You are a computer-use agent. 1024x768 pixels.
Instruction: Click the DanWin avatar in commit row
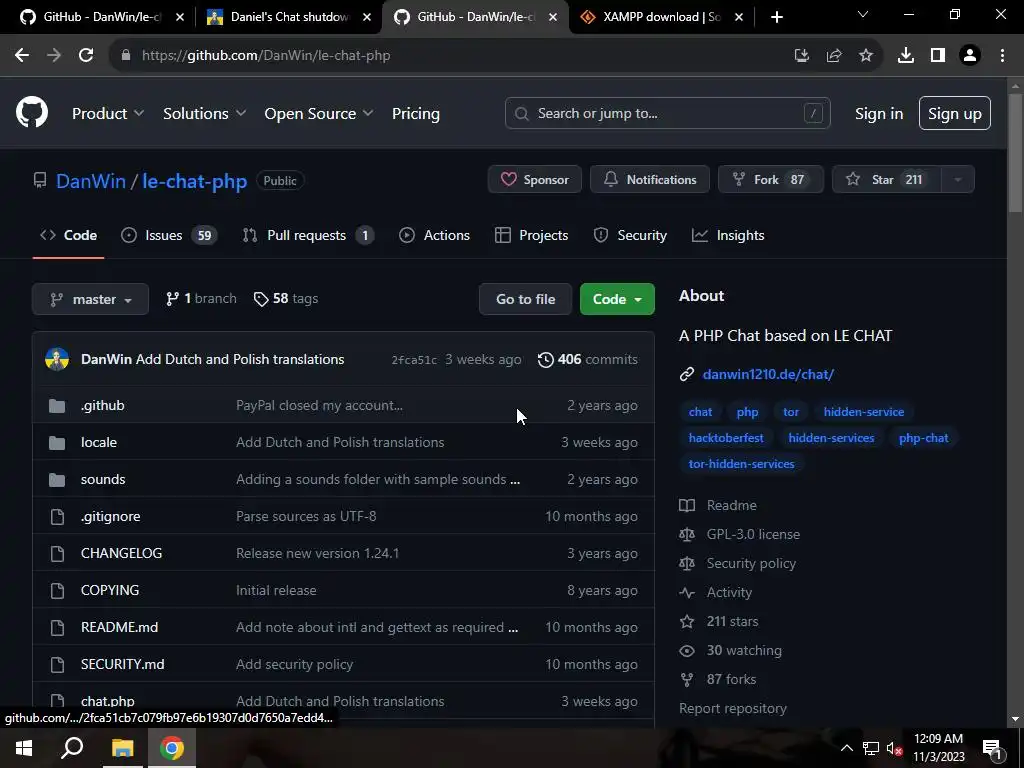point(57,359)
